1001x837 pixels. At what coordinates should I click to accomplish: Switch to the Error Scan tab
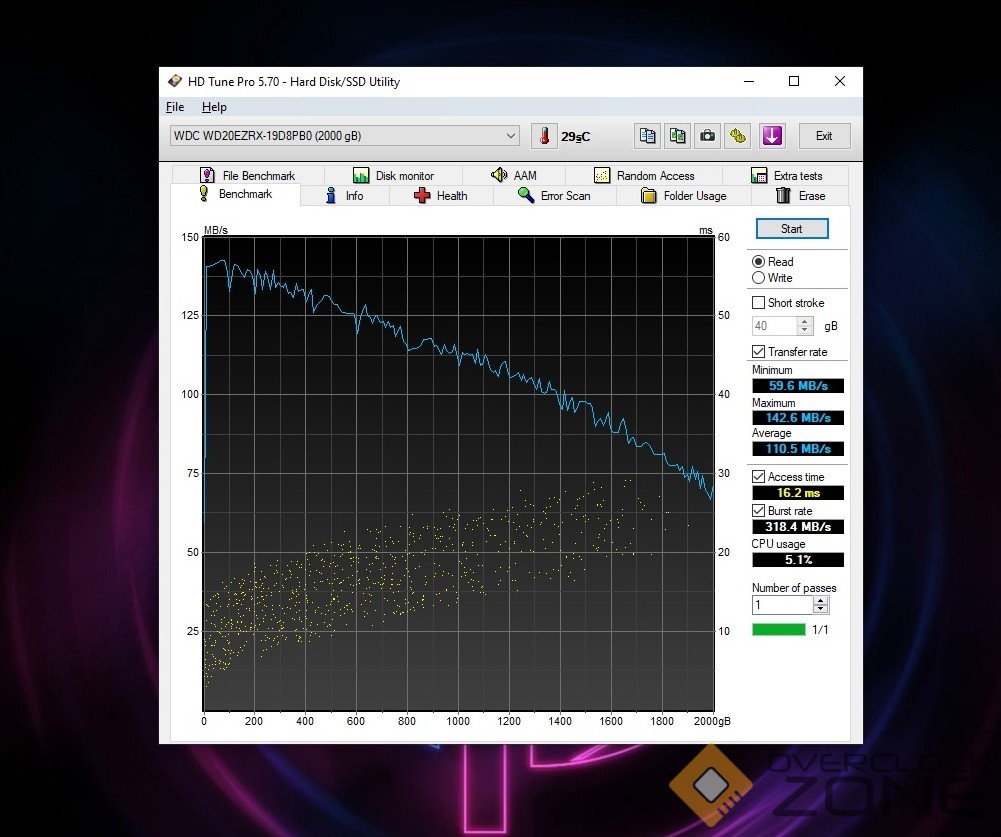(554, 196)
